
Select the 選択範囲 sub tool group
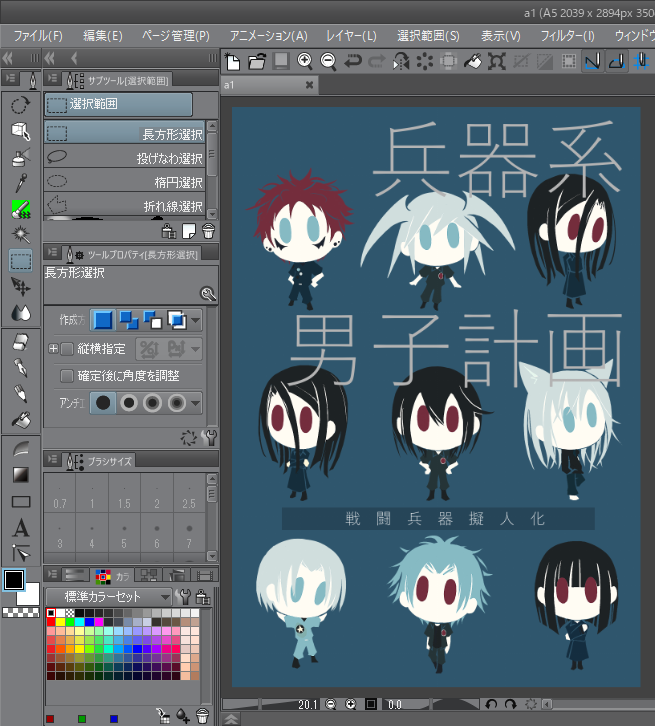point(119,104)
